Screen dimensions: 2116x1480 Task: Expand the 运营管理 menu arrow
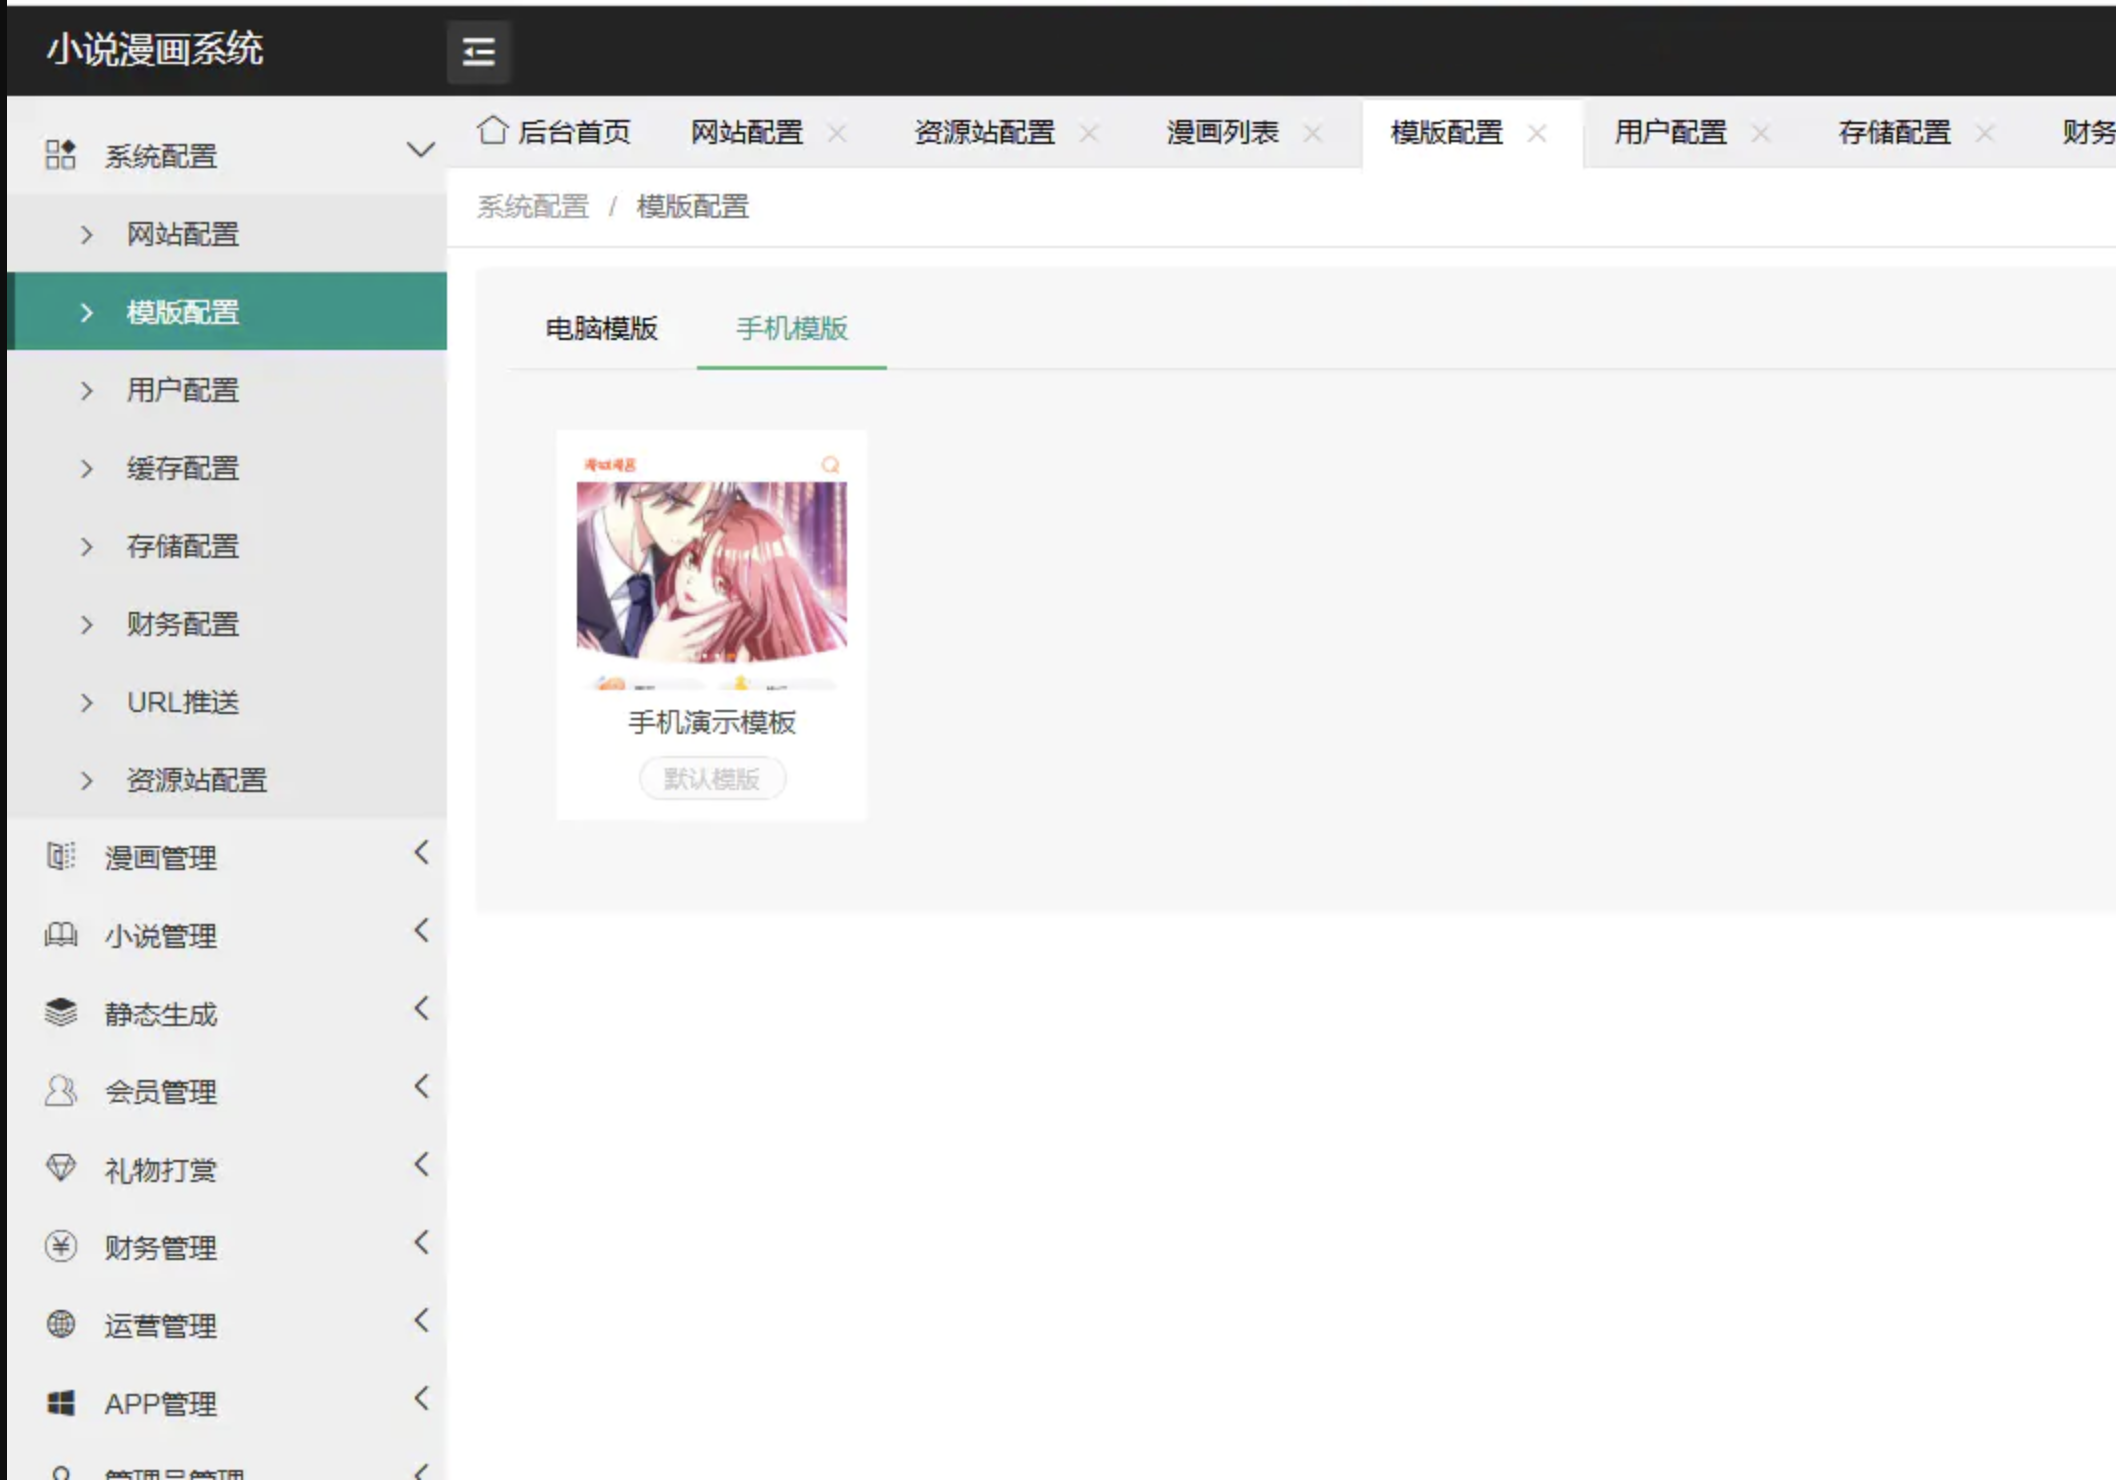pyautogui.click(x=421, y=1320)
